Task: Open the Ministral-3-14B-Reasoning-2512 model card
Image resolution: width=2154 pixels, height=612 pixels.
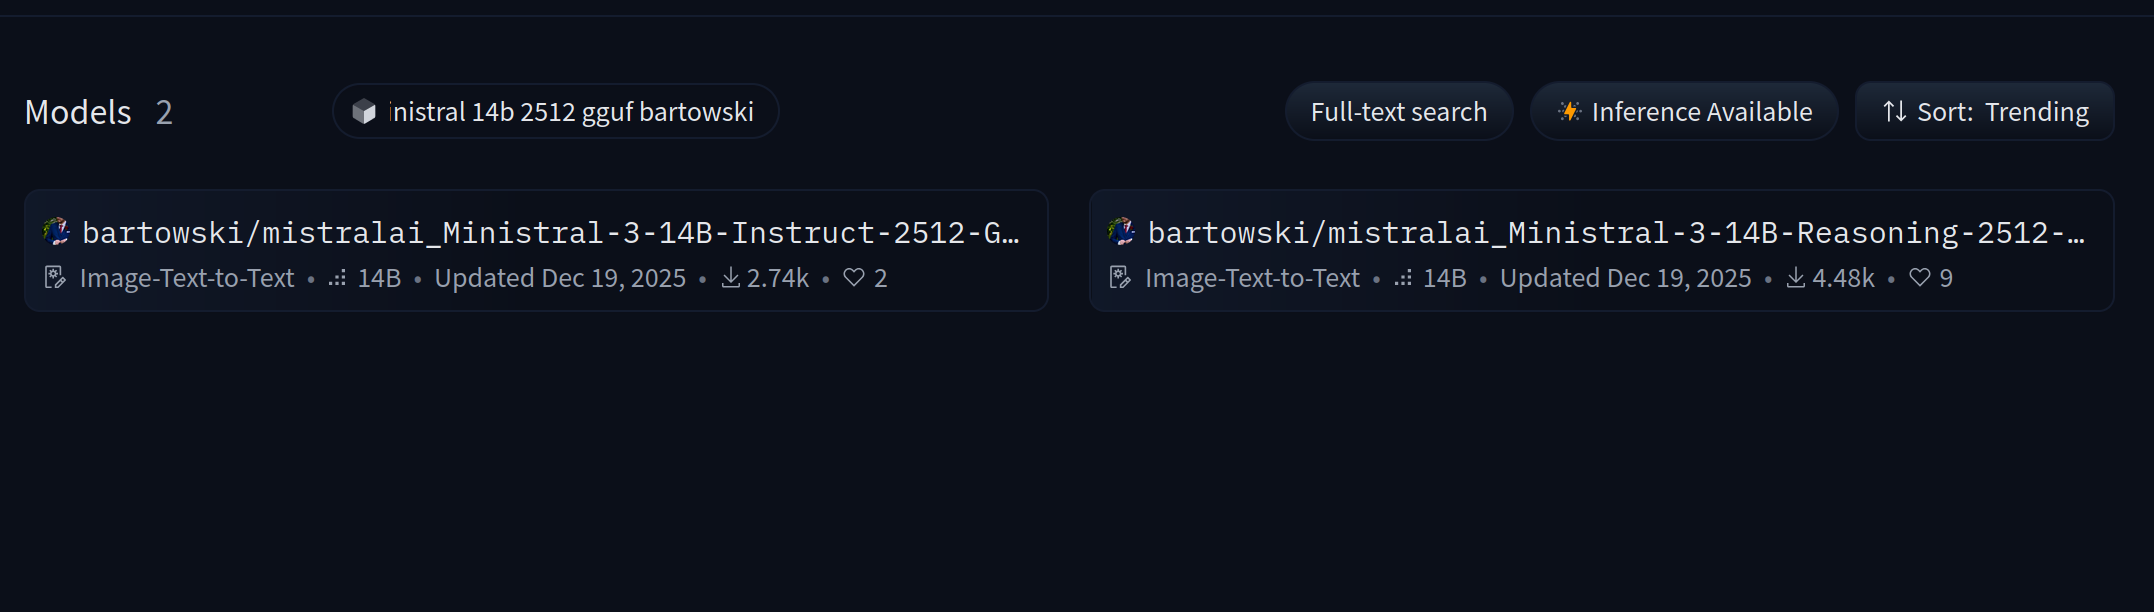Action: (1601, 250)
